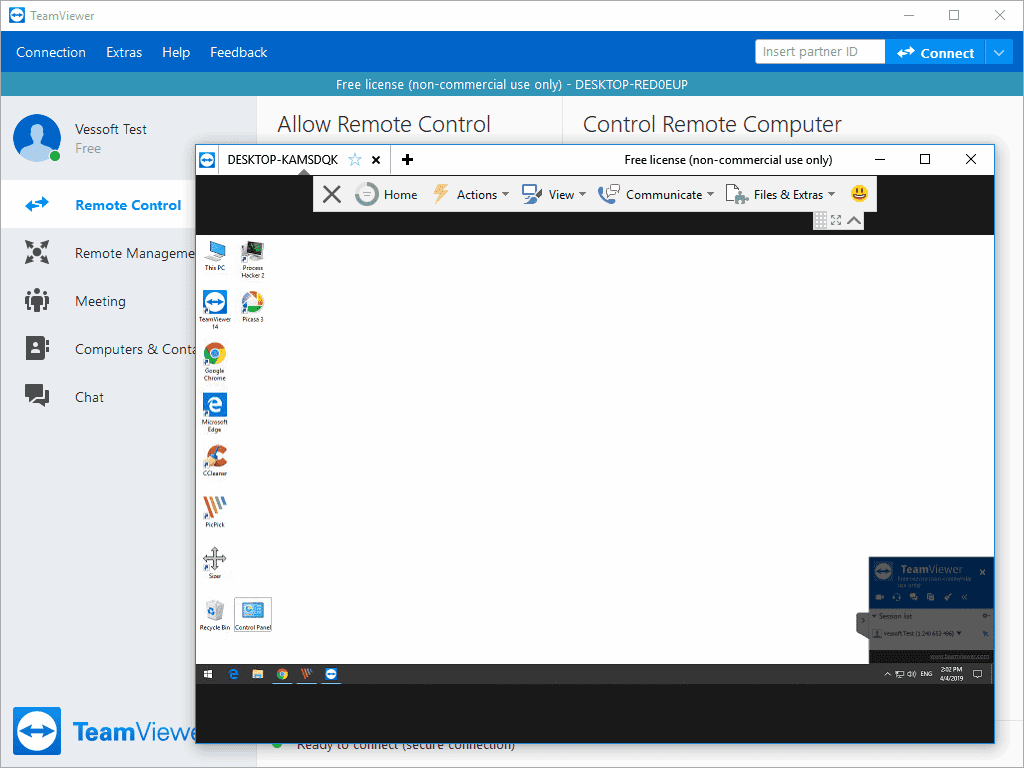
Task: Open the Meeting section
Action: 98,301
